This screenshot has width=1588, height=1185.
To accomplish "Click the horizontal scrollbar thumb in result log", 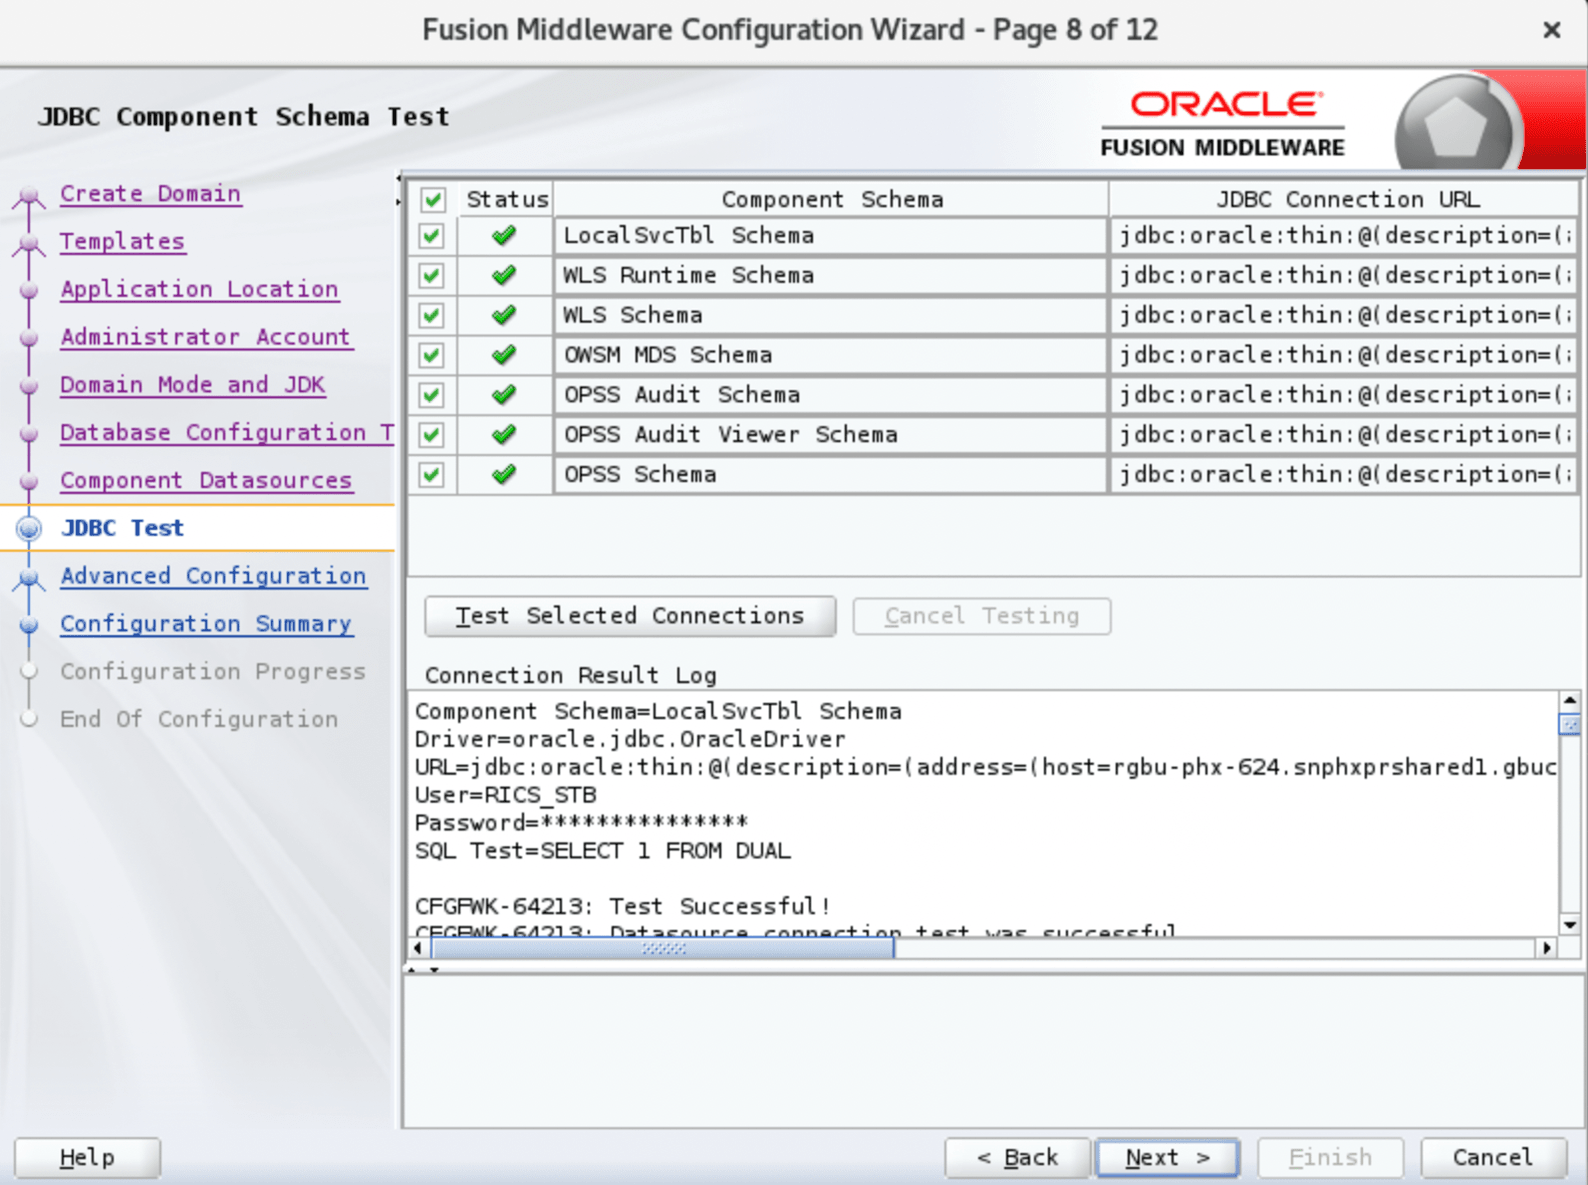I will [663, 947].
